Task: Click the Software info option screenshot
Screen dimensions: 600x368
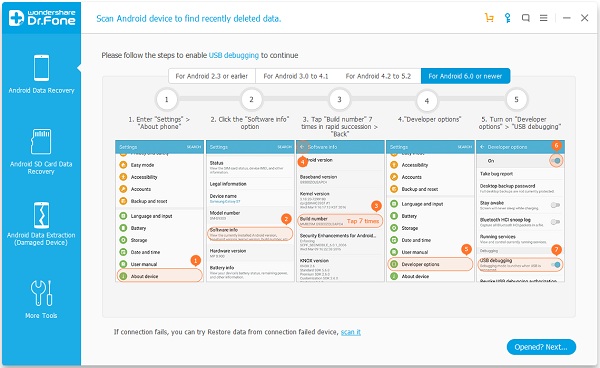Action: [x=250, y=211]
